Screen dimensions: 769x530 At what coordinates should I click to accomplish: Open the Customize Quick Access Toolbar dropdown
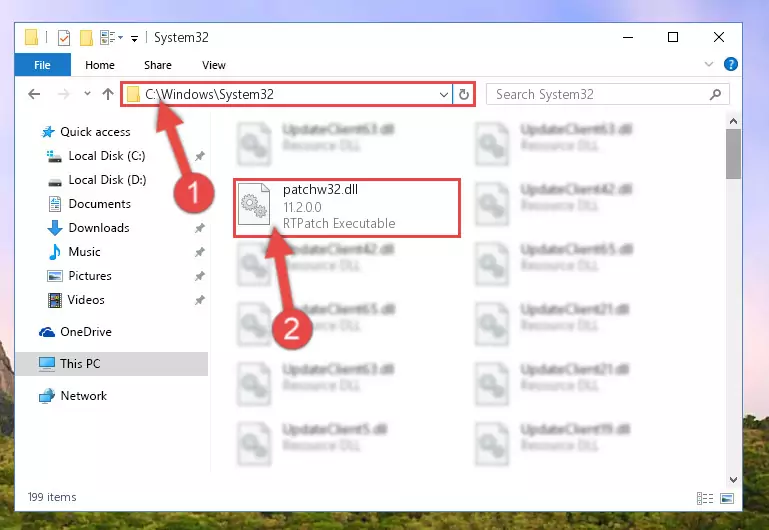[134, 38]
